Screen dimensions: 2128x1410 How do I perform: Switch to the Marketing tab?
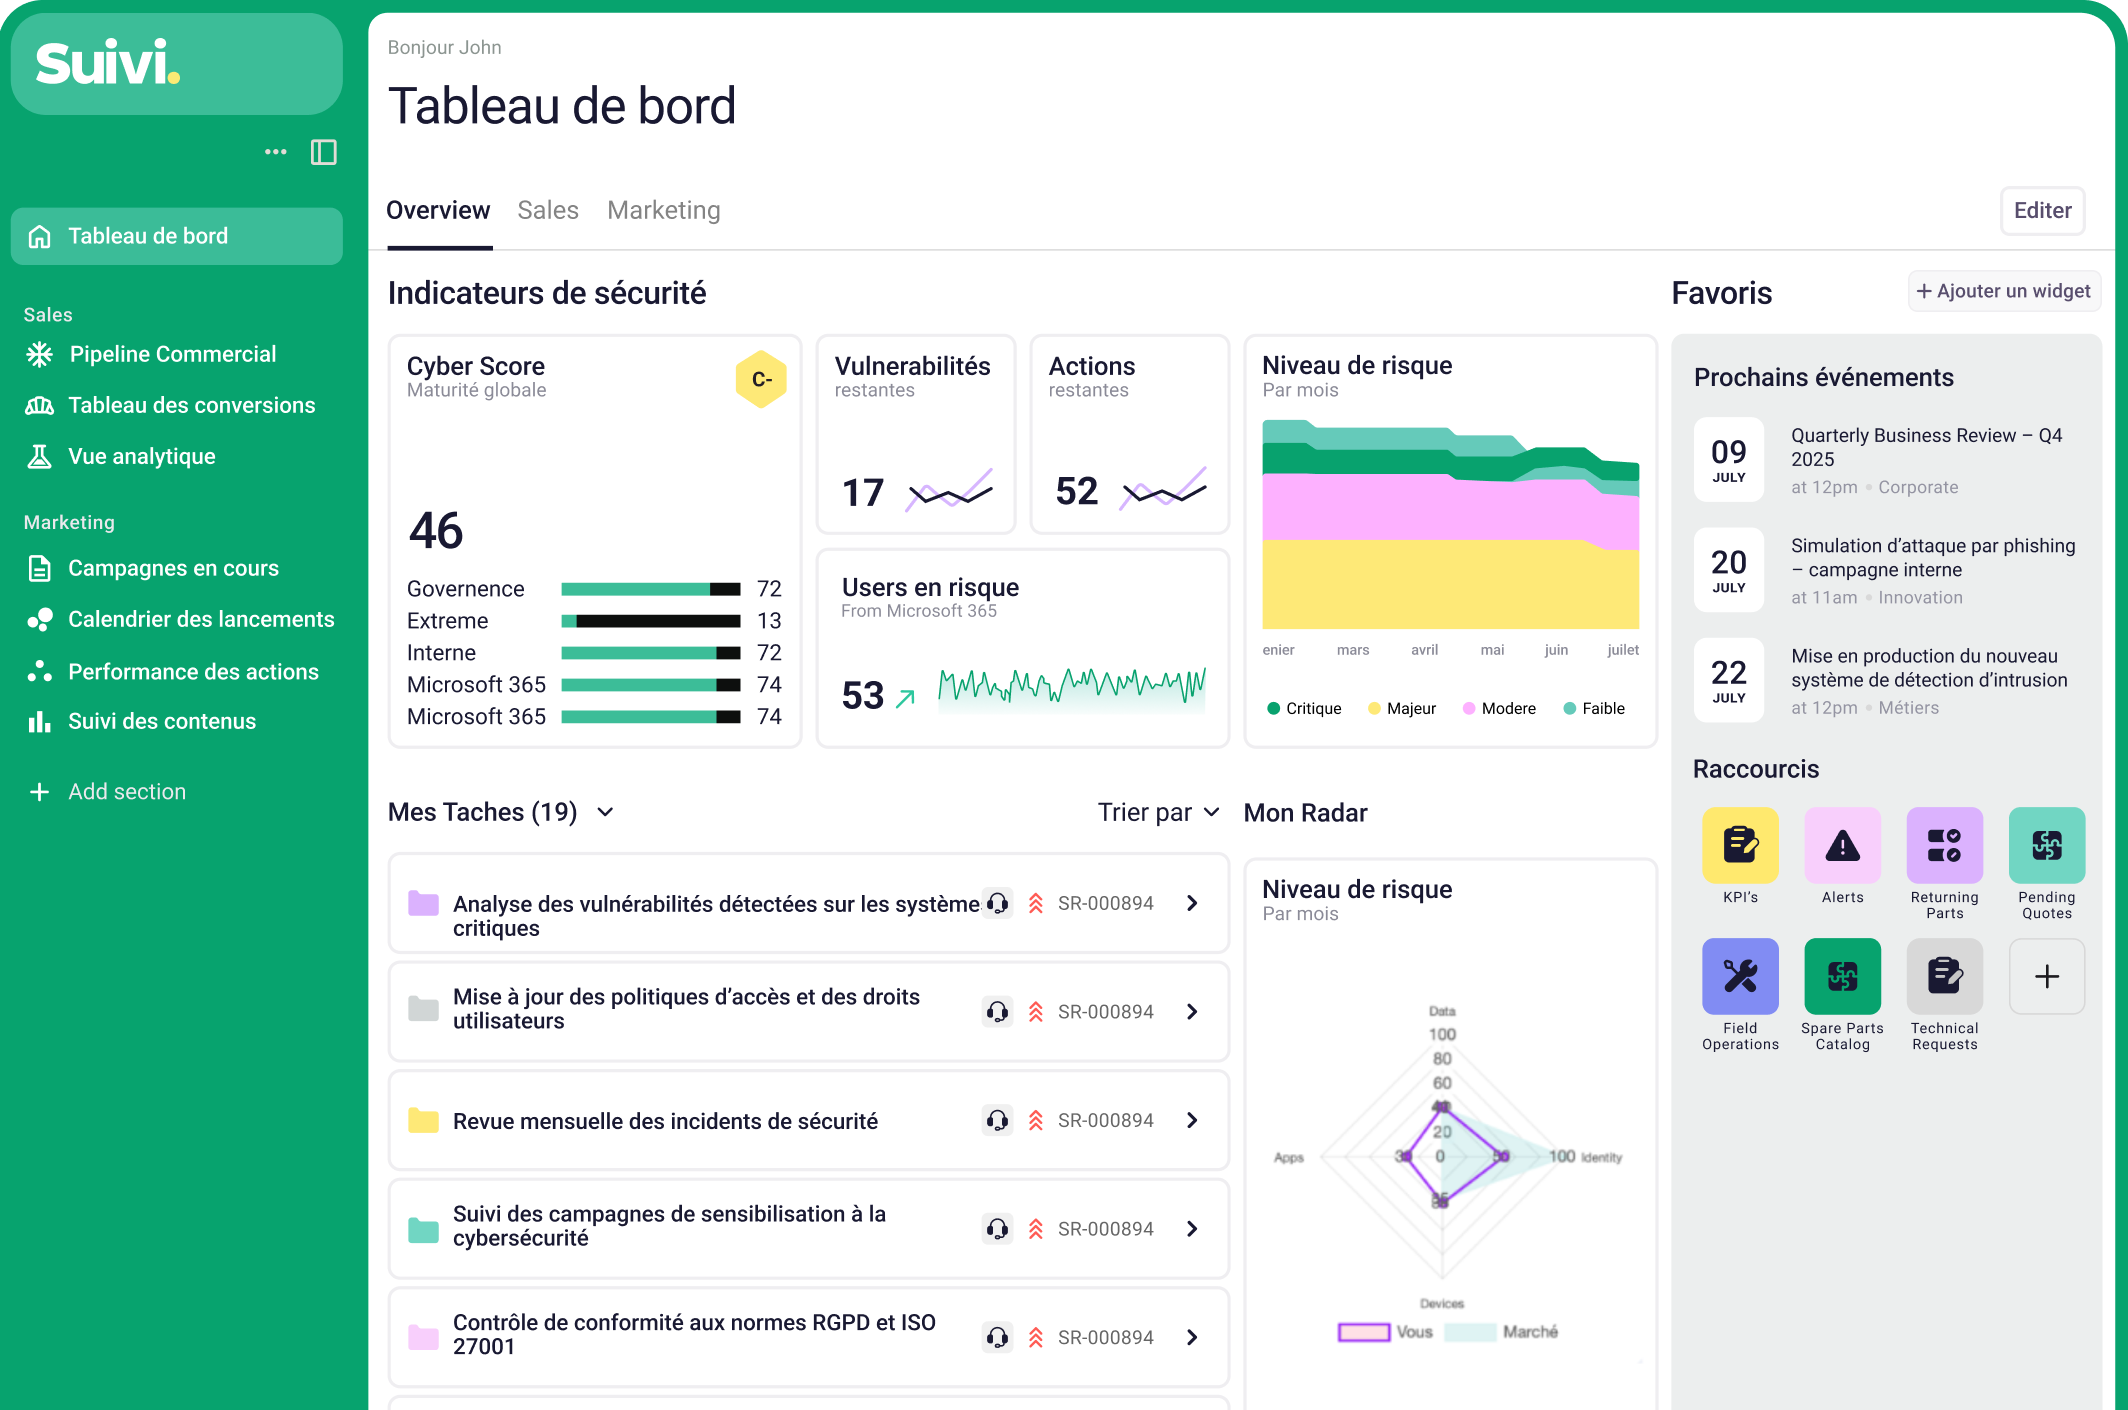[663, 210]
